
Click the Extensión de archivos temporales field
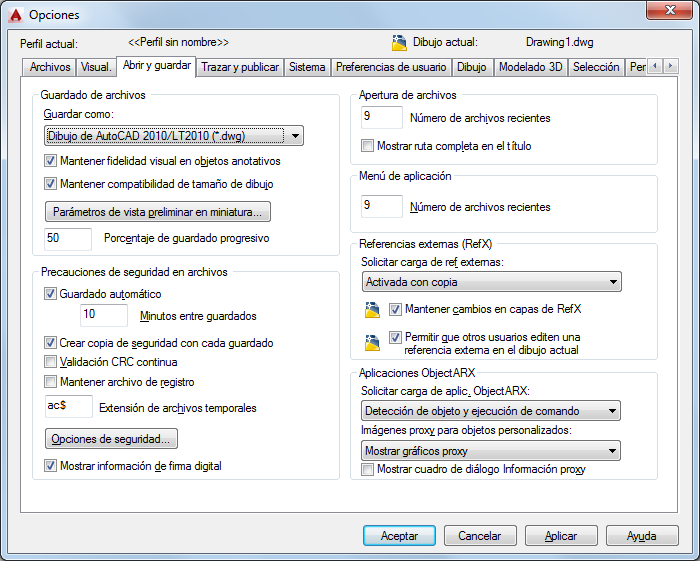[69, 406]
